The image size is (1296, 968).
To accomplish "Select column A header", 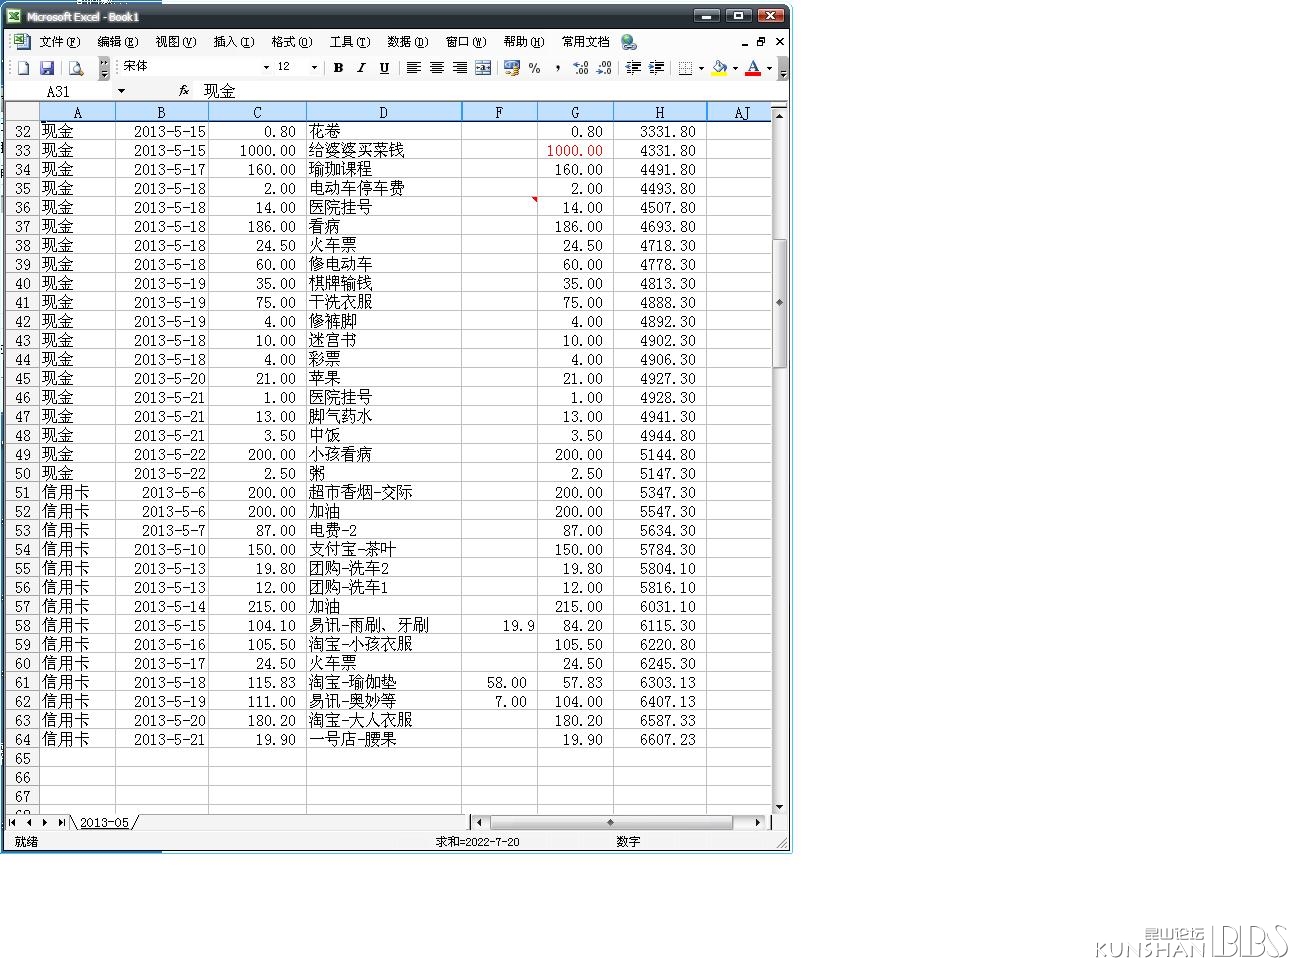I will point(77,112).
